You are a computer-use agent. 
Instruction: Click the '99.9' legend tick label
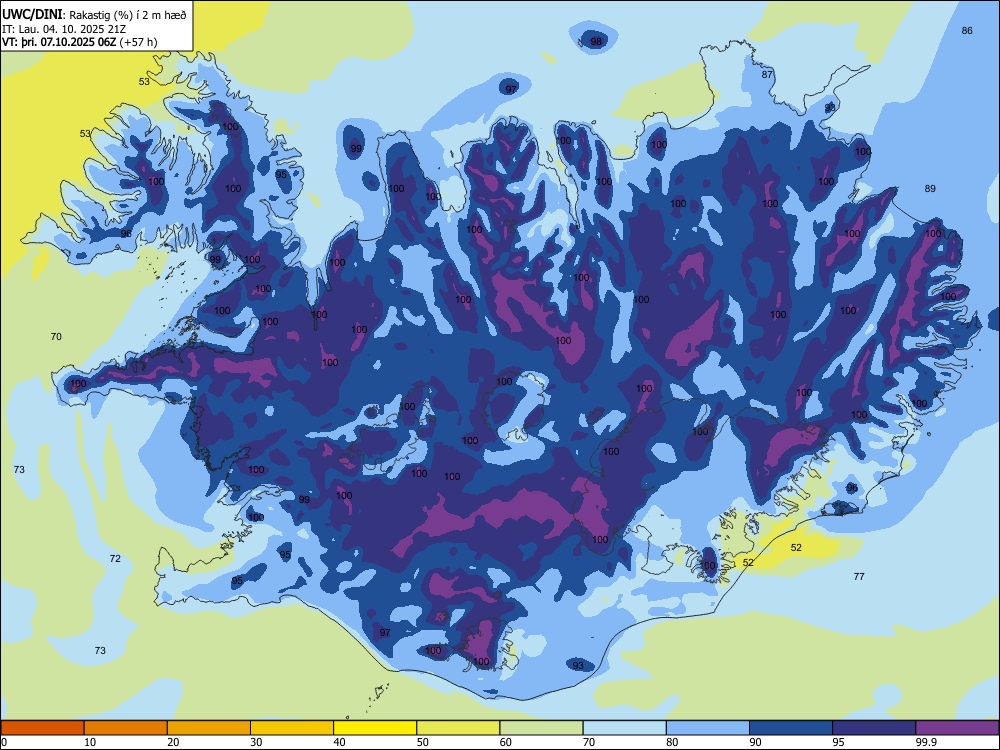(x=926, y=742)
